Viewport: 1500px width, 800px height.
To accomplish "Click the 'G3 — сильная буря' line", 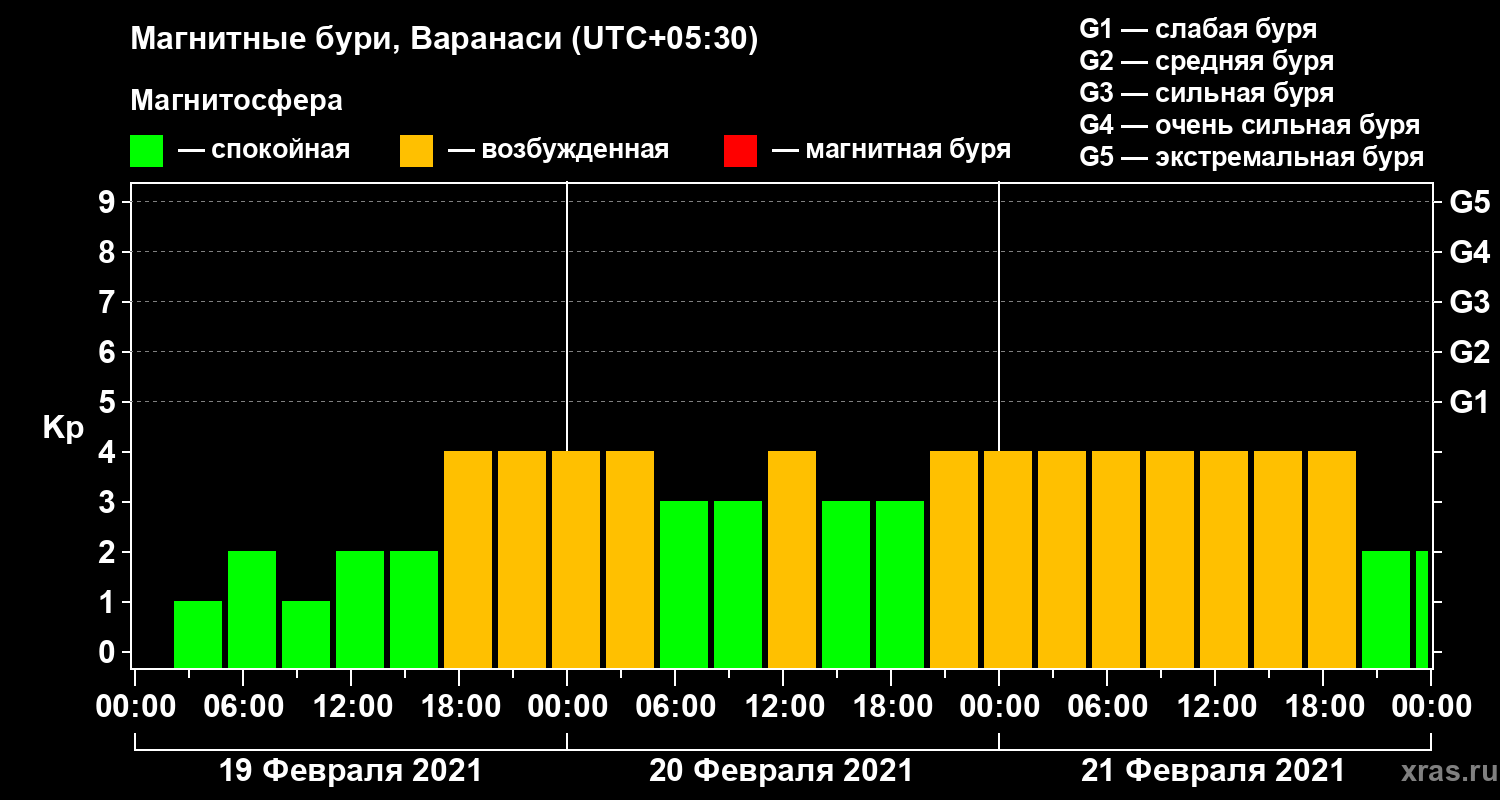I will [x=1207, y=93].
